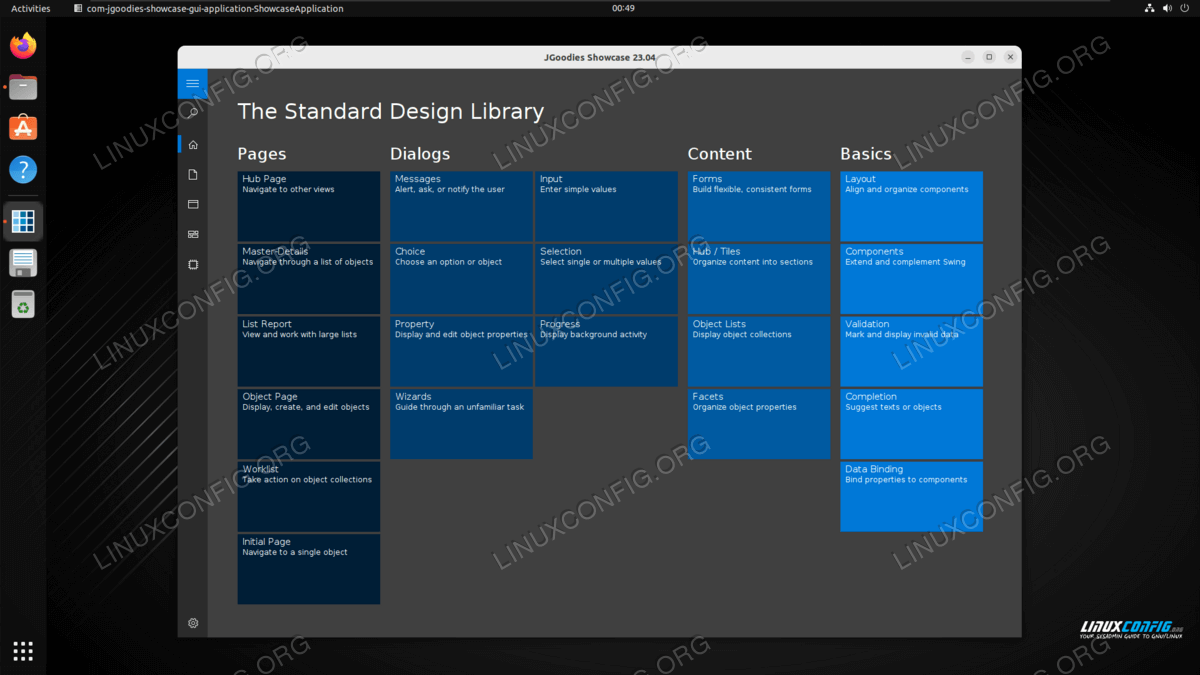Open floppy disk app in the dock
Viewport: 1200px width, 675px height.
(23, 263)
